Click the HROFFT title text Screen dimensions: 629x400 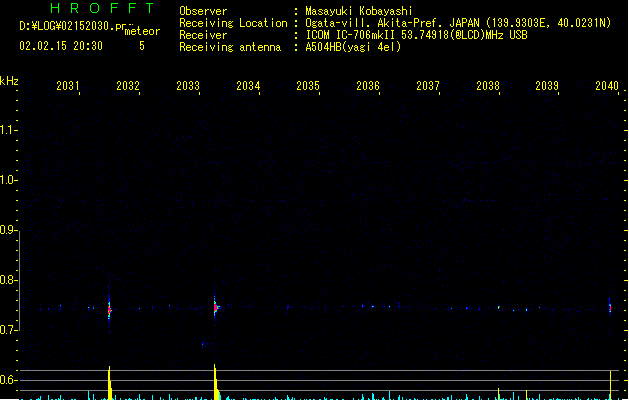pos(102,8)
